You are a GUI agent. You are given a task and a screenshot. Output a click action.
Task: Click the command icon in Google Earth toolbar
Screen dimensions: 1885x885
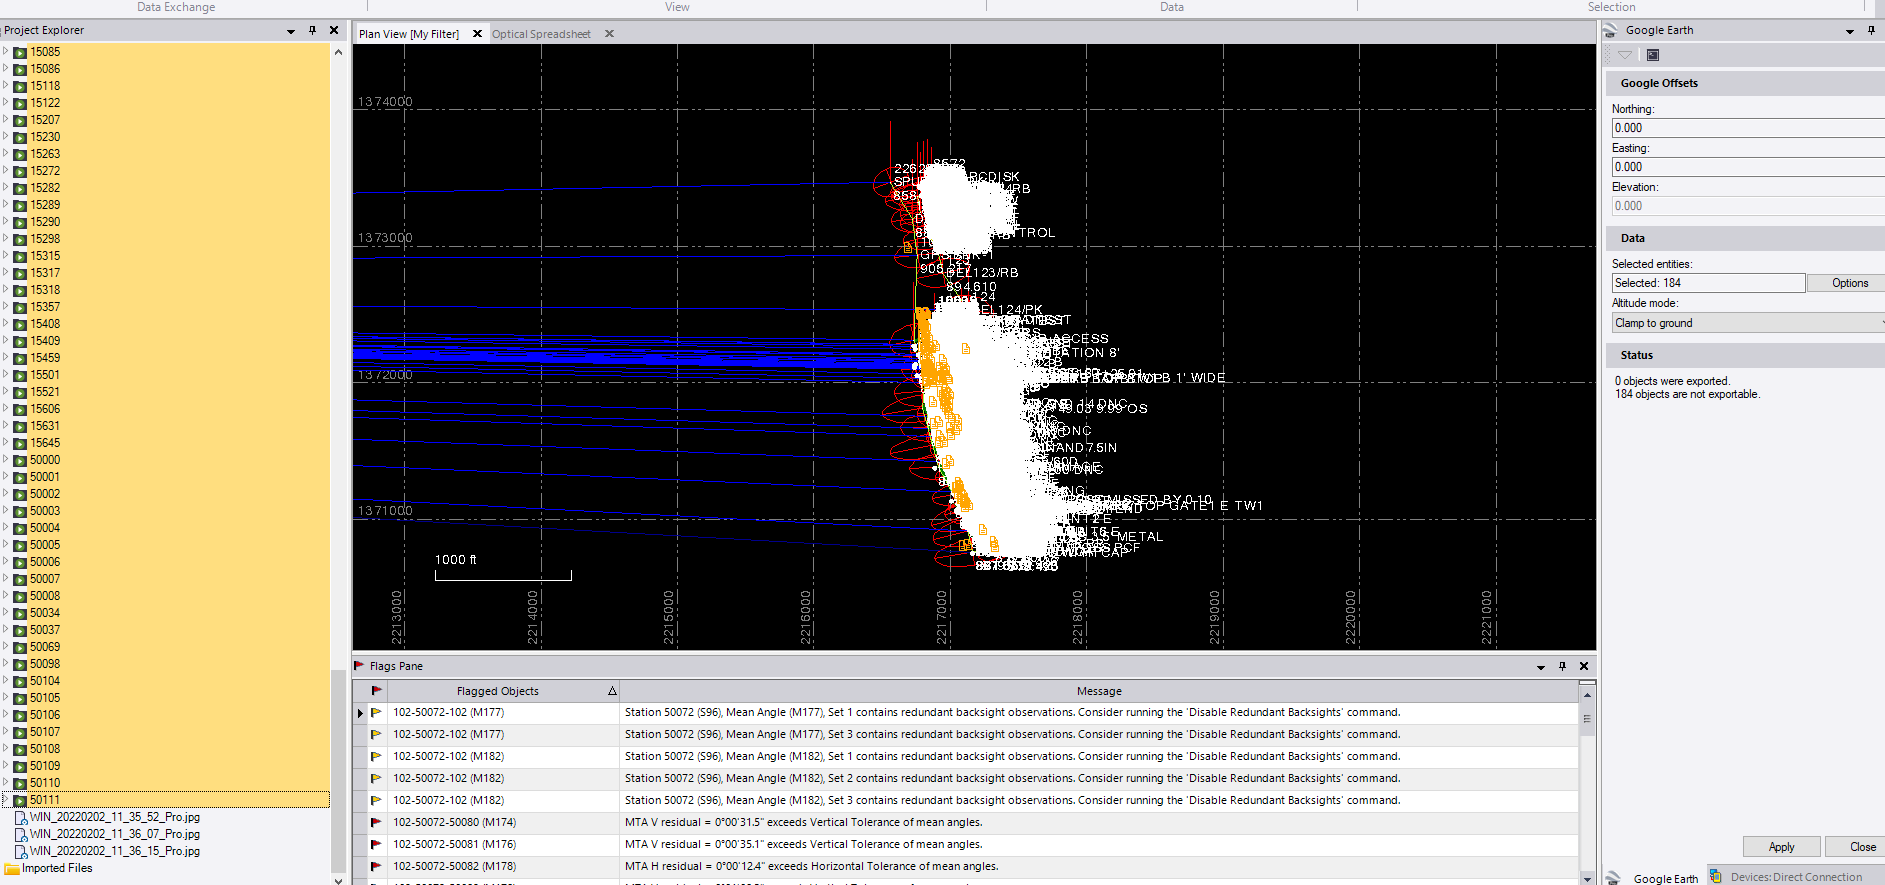[1653, 55]
